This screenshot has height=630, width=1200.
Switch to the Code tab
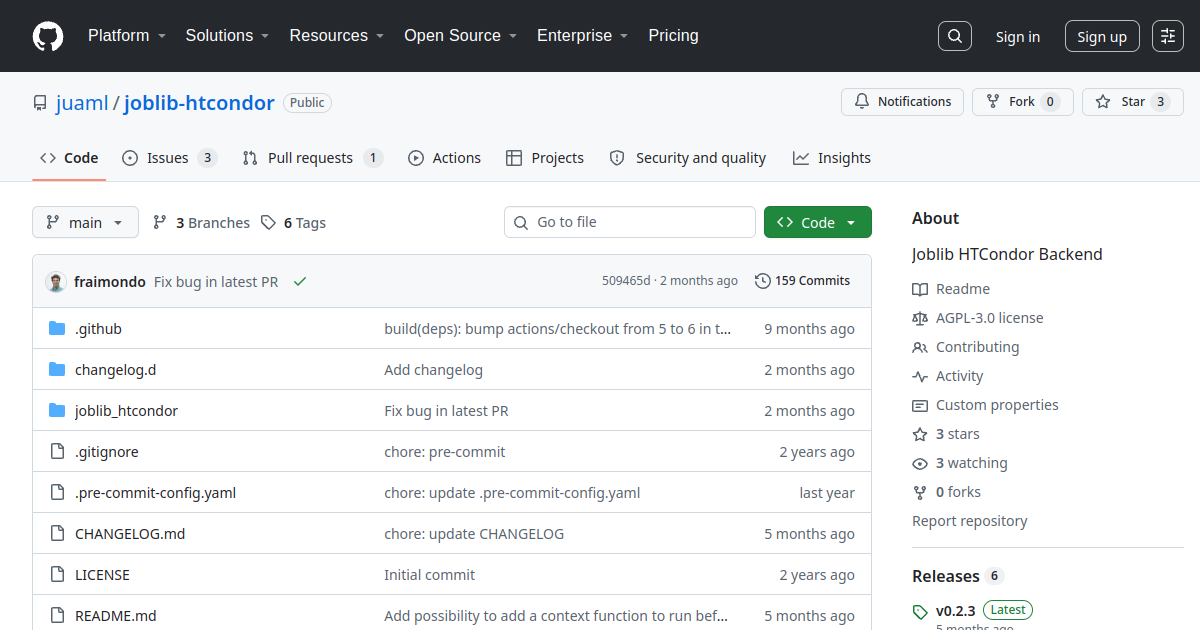[69, 158]
